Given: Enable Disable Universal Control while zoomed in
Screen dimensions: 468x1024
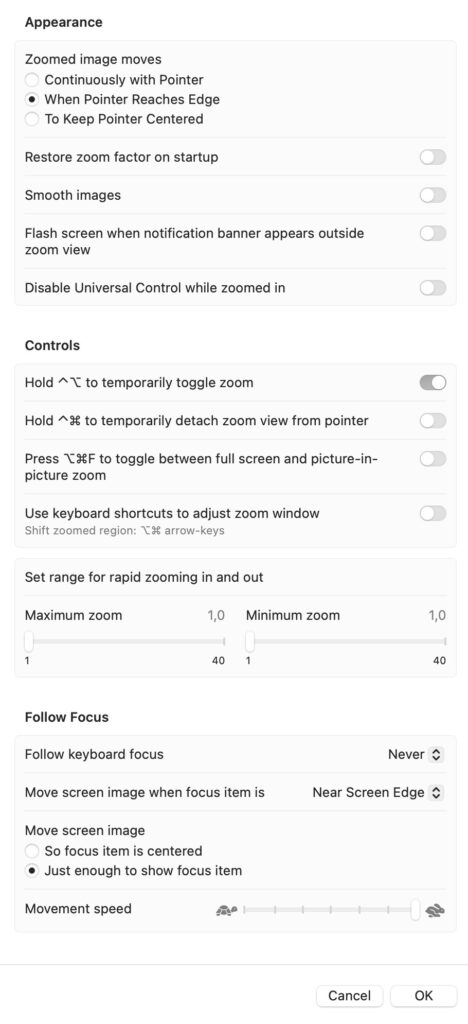Looking at the screenshot, I should tap(433, 288).
